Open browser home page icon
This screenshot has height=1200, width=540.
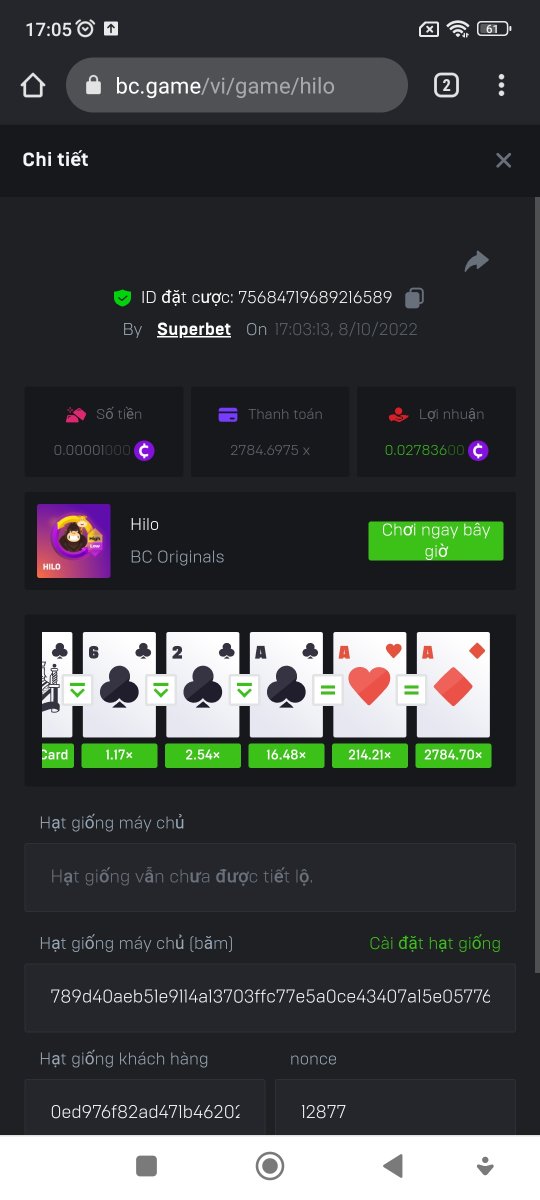click(x=33, y=86)
